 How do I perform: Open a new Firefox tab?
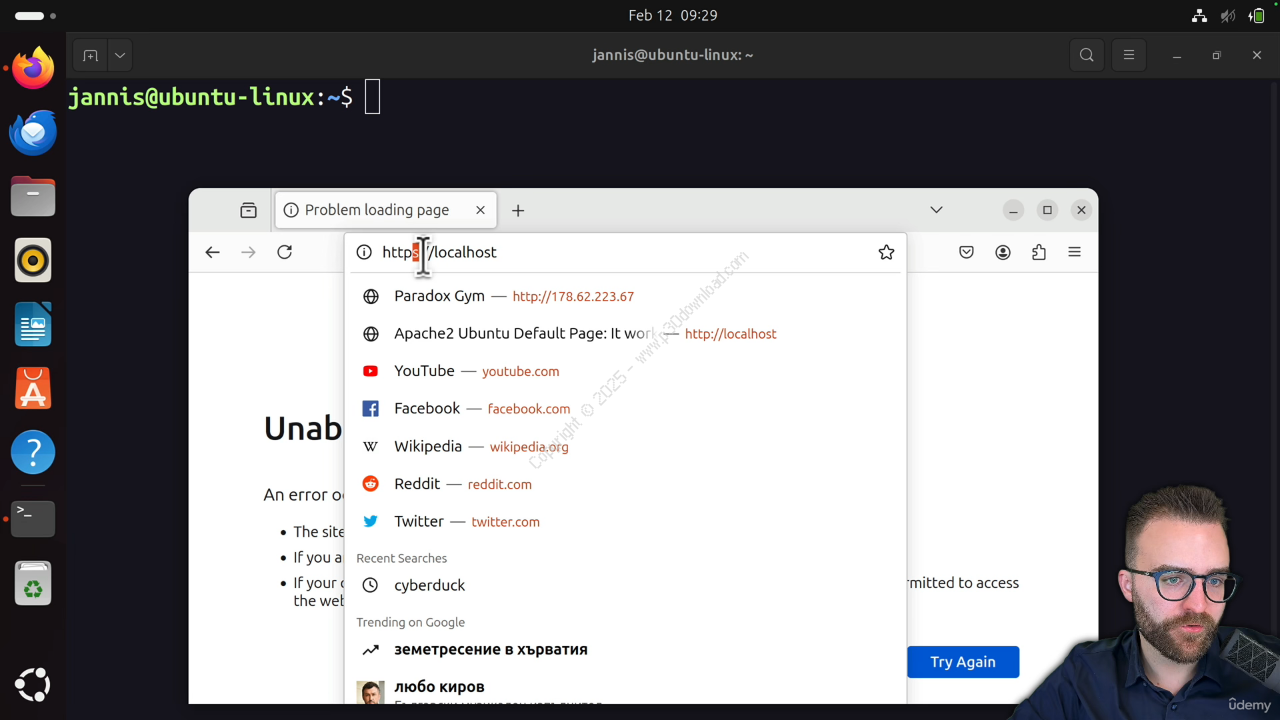click(518, 210)
